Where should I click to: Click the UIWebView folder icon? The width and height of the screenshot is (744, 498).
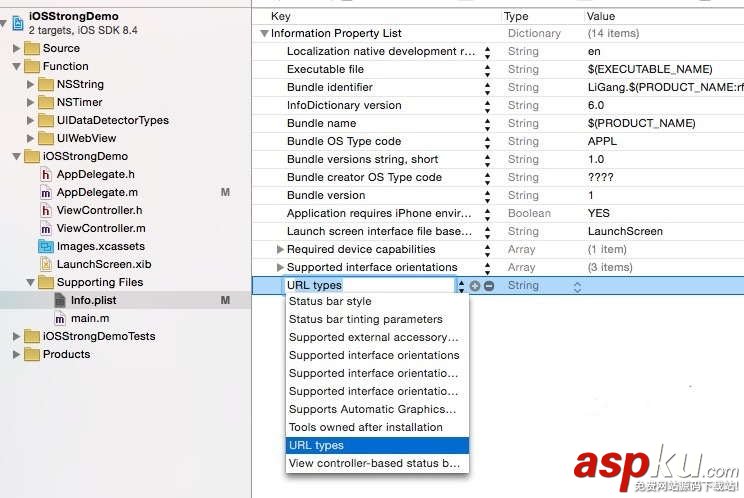(x=46, y=138)
